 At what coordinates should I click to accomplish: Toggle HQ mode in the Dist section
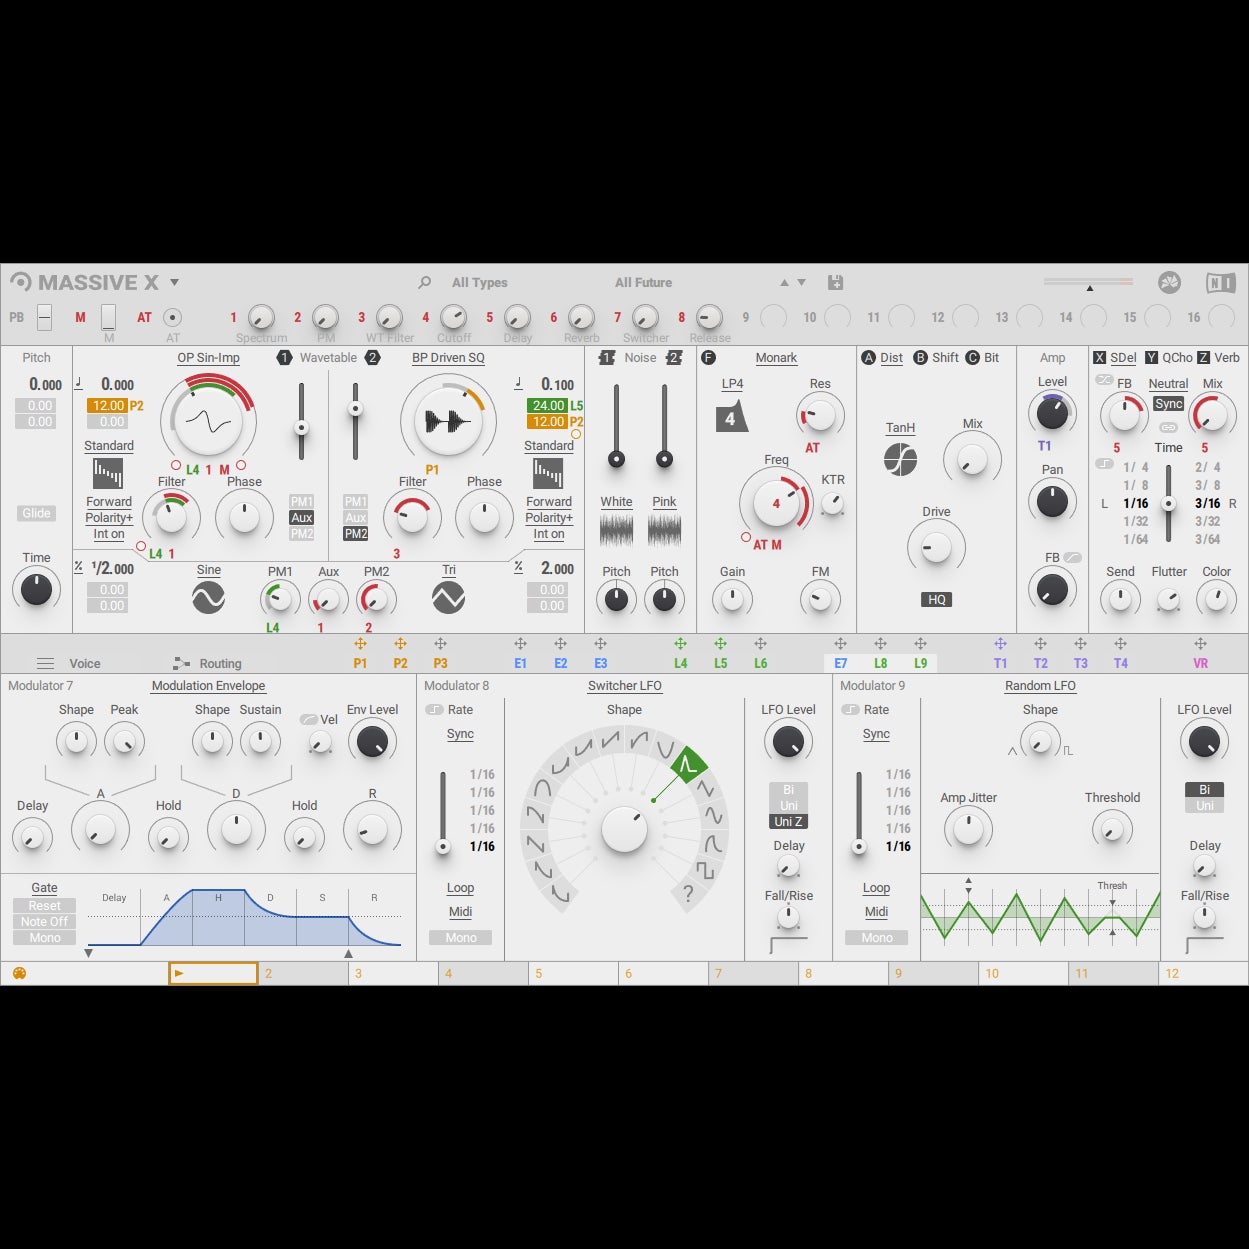(937, 599)
